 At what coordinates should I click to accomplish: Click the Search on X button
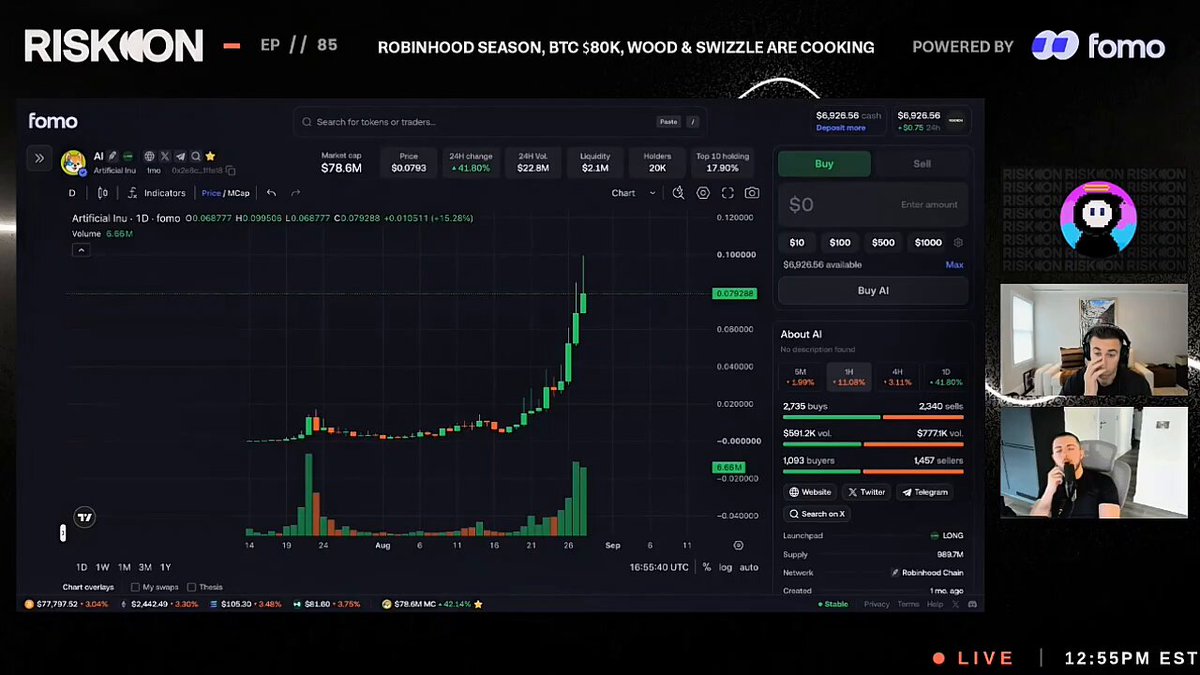click(x=818, y=514)
